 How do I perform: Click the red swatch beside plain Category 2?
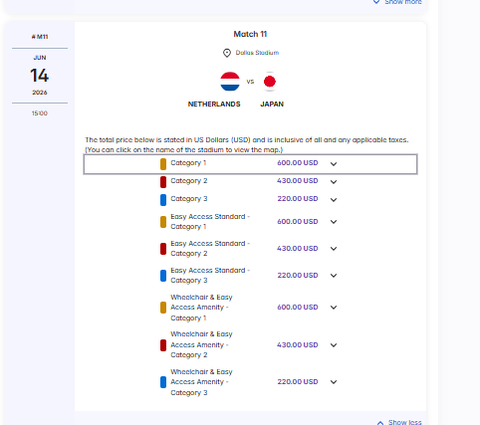(x=163, y=182)
